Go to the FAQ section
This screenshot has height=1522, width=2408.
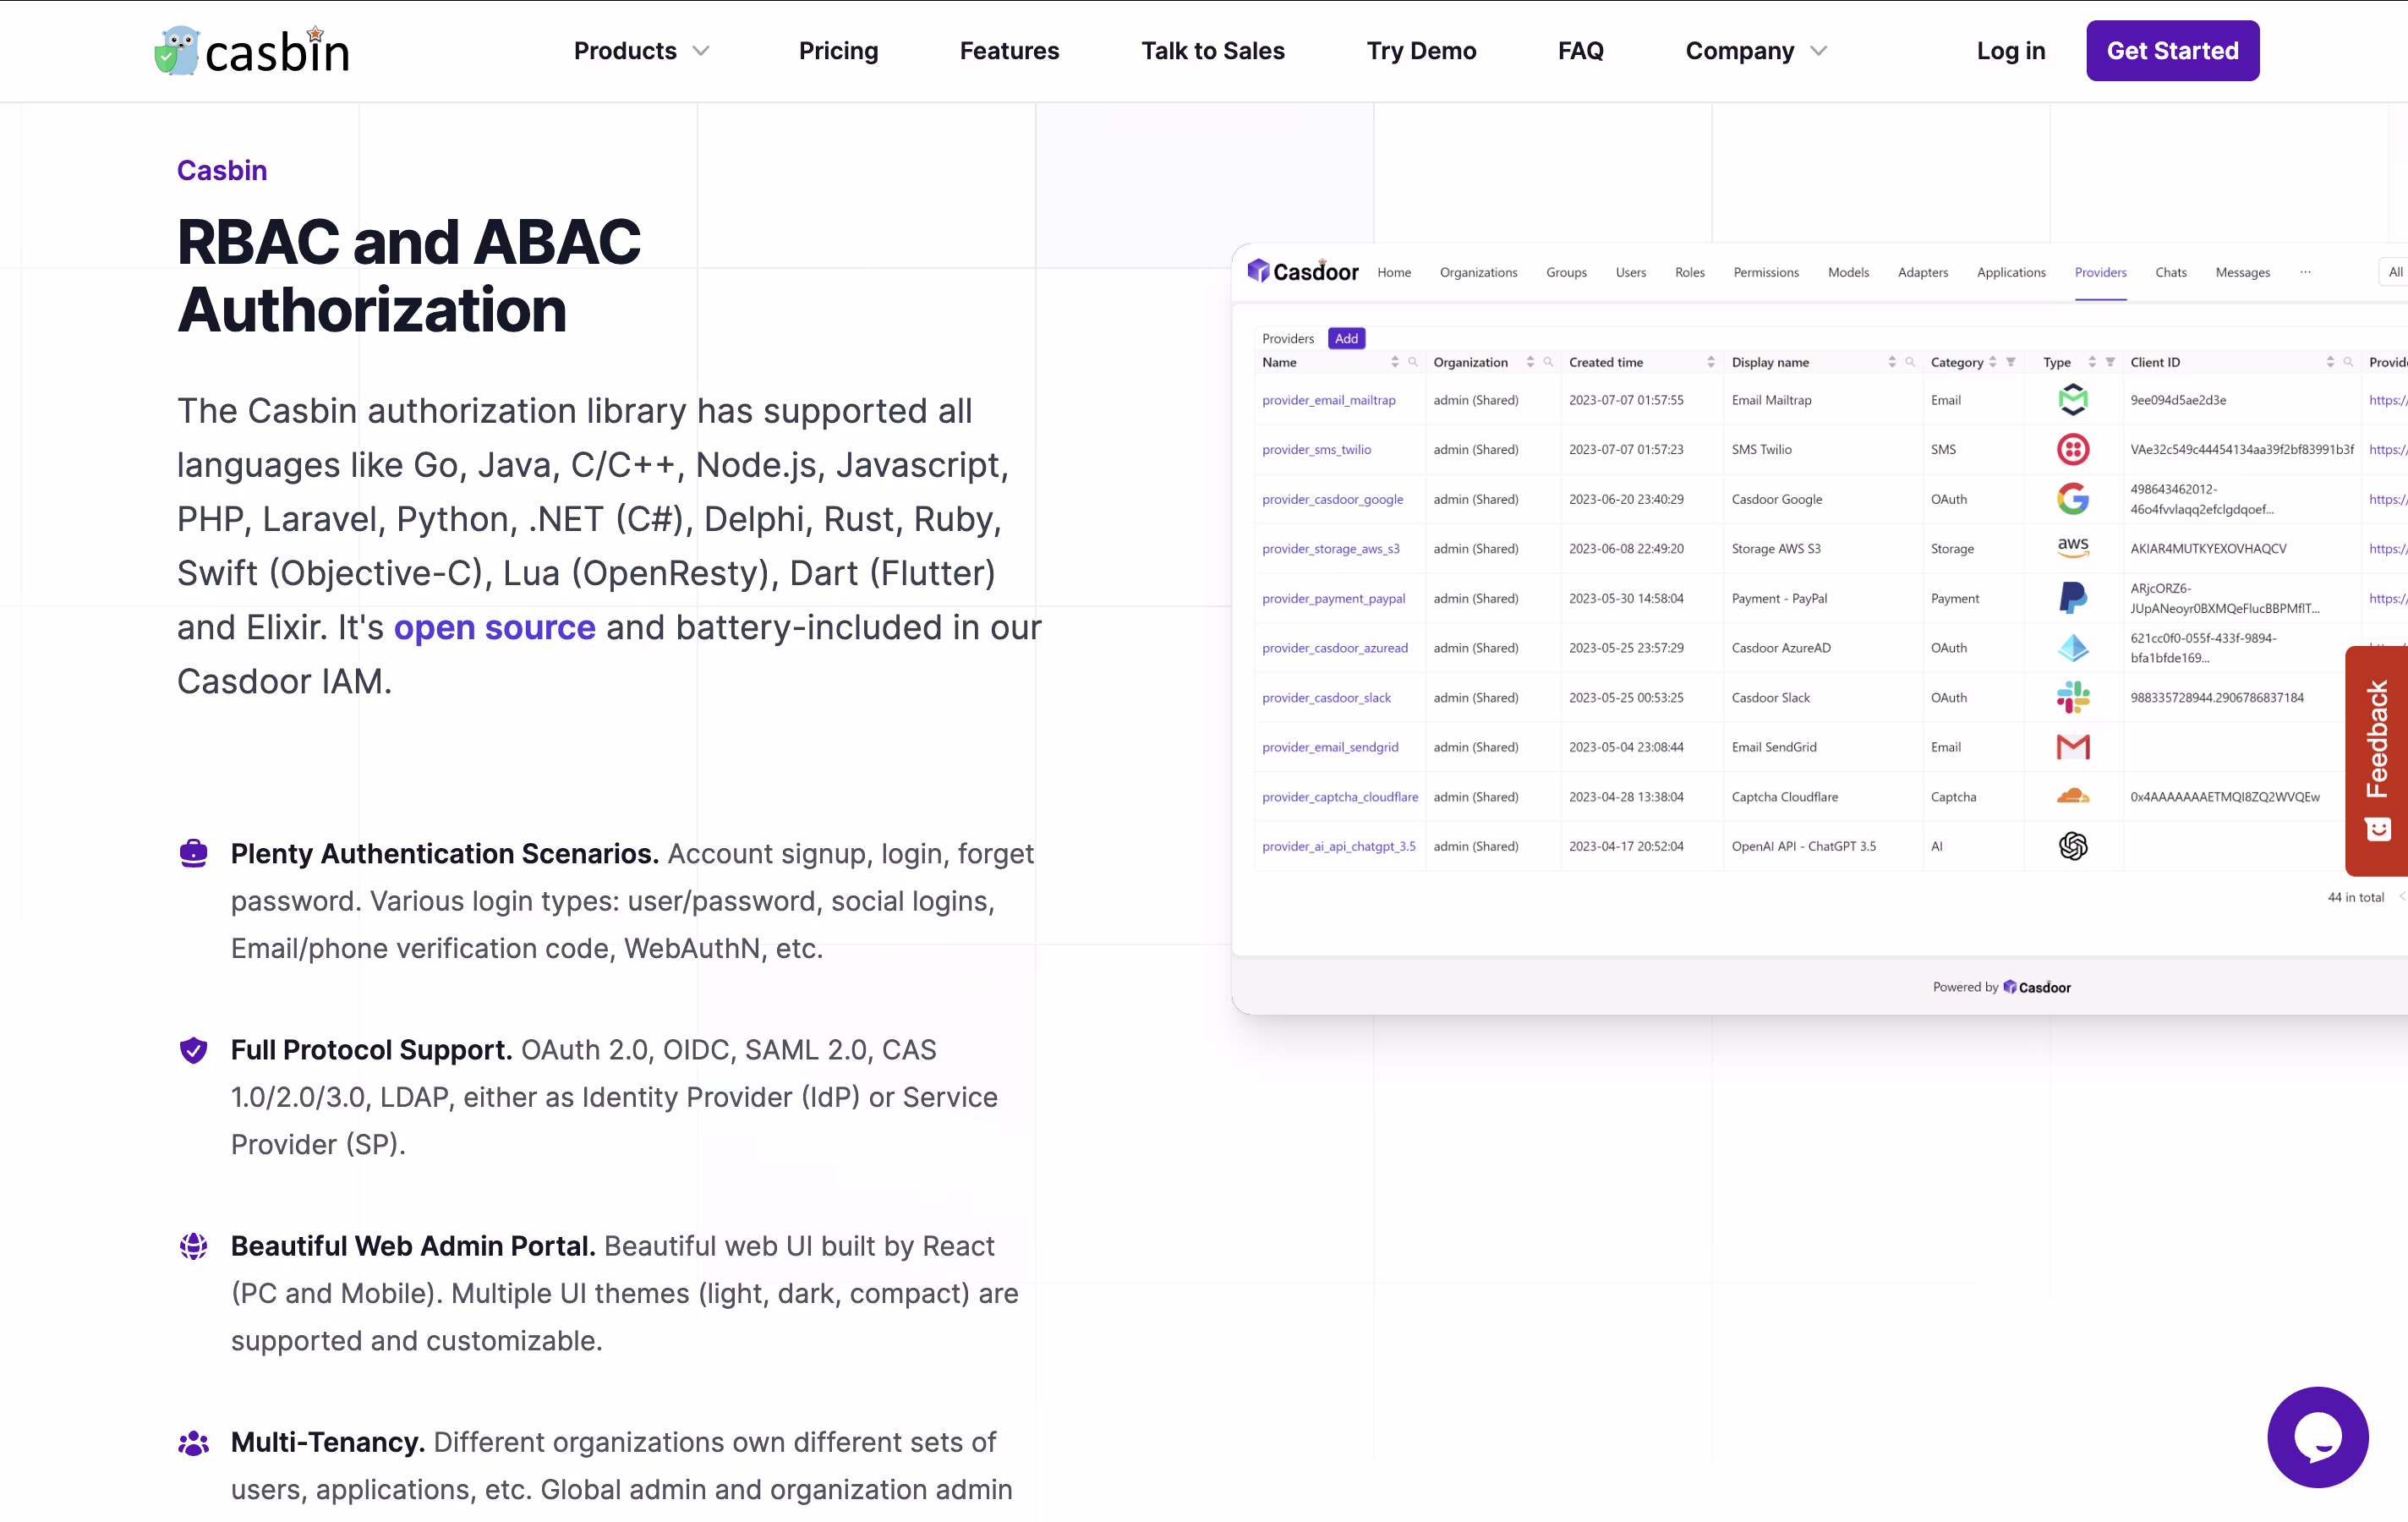pos(1580,51)
